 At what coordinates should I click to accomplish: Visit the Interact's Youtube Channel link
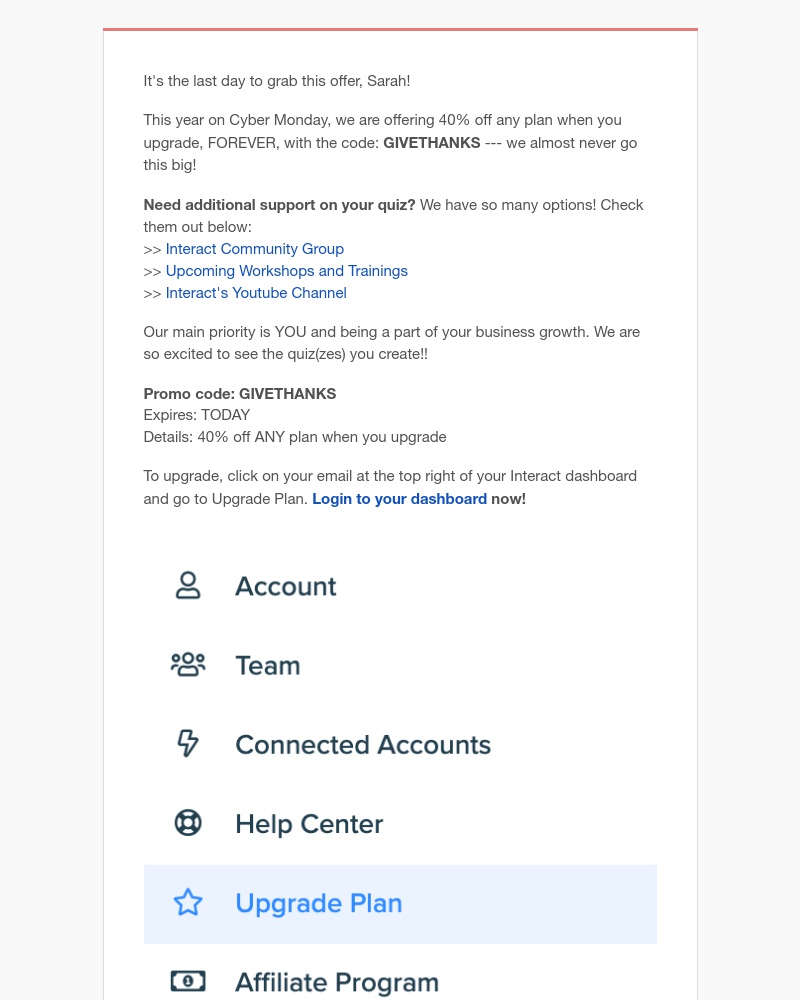click(256, 293)
